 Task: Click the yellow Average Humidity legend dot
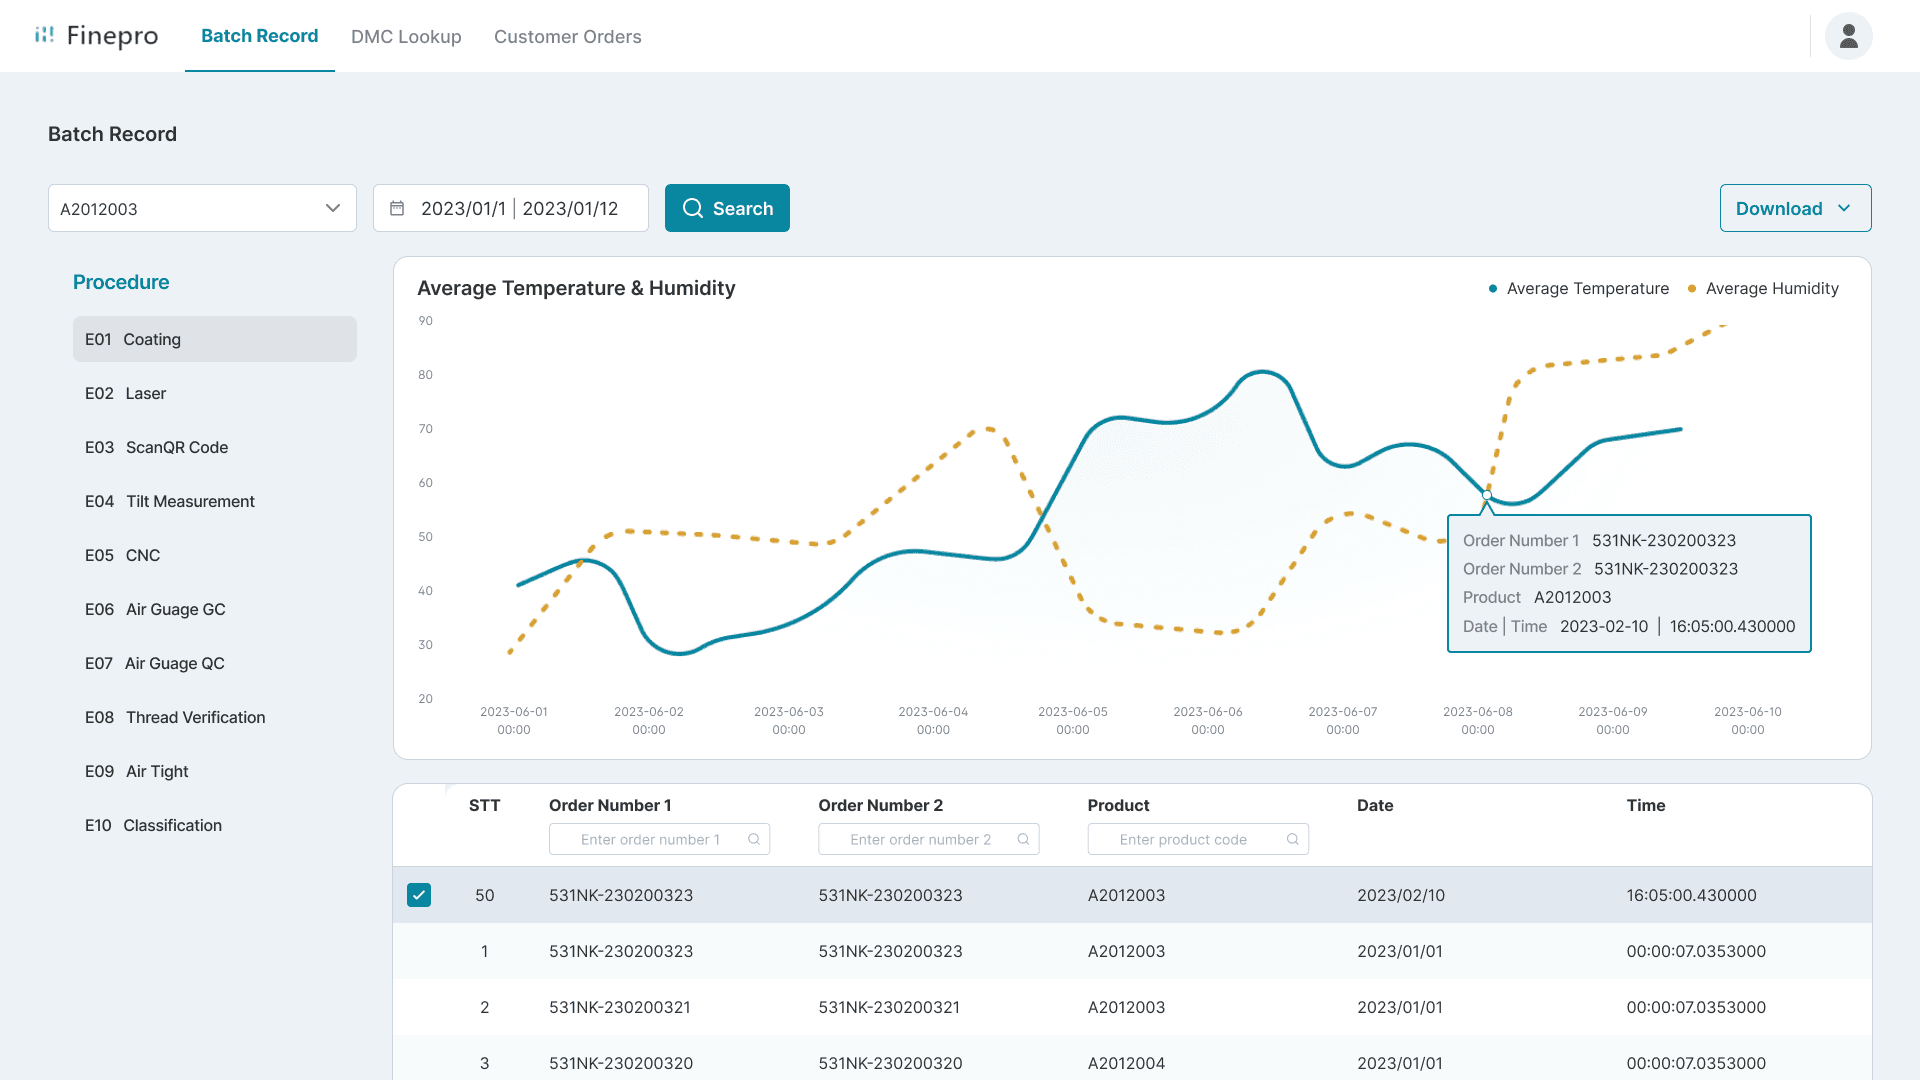pos(1692,289)
